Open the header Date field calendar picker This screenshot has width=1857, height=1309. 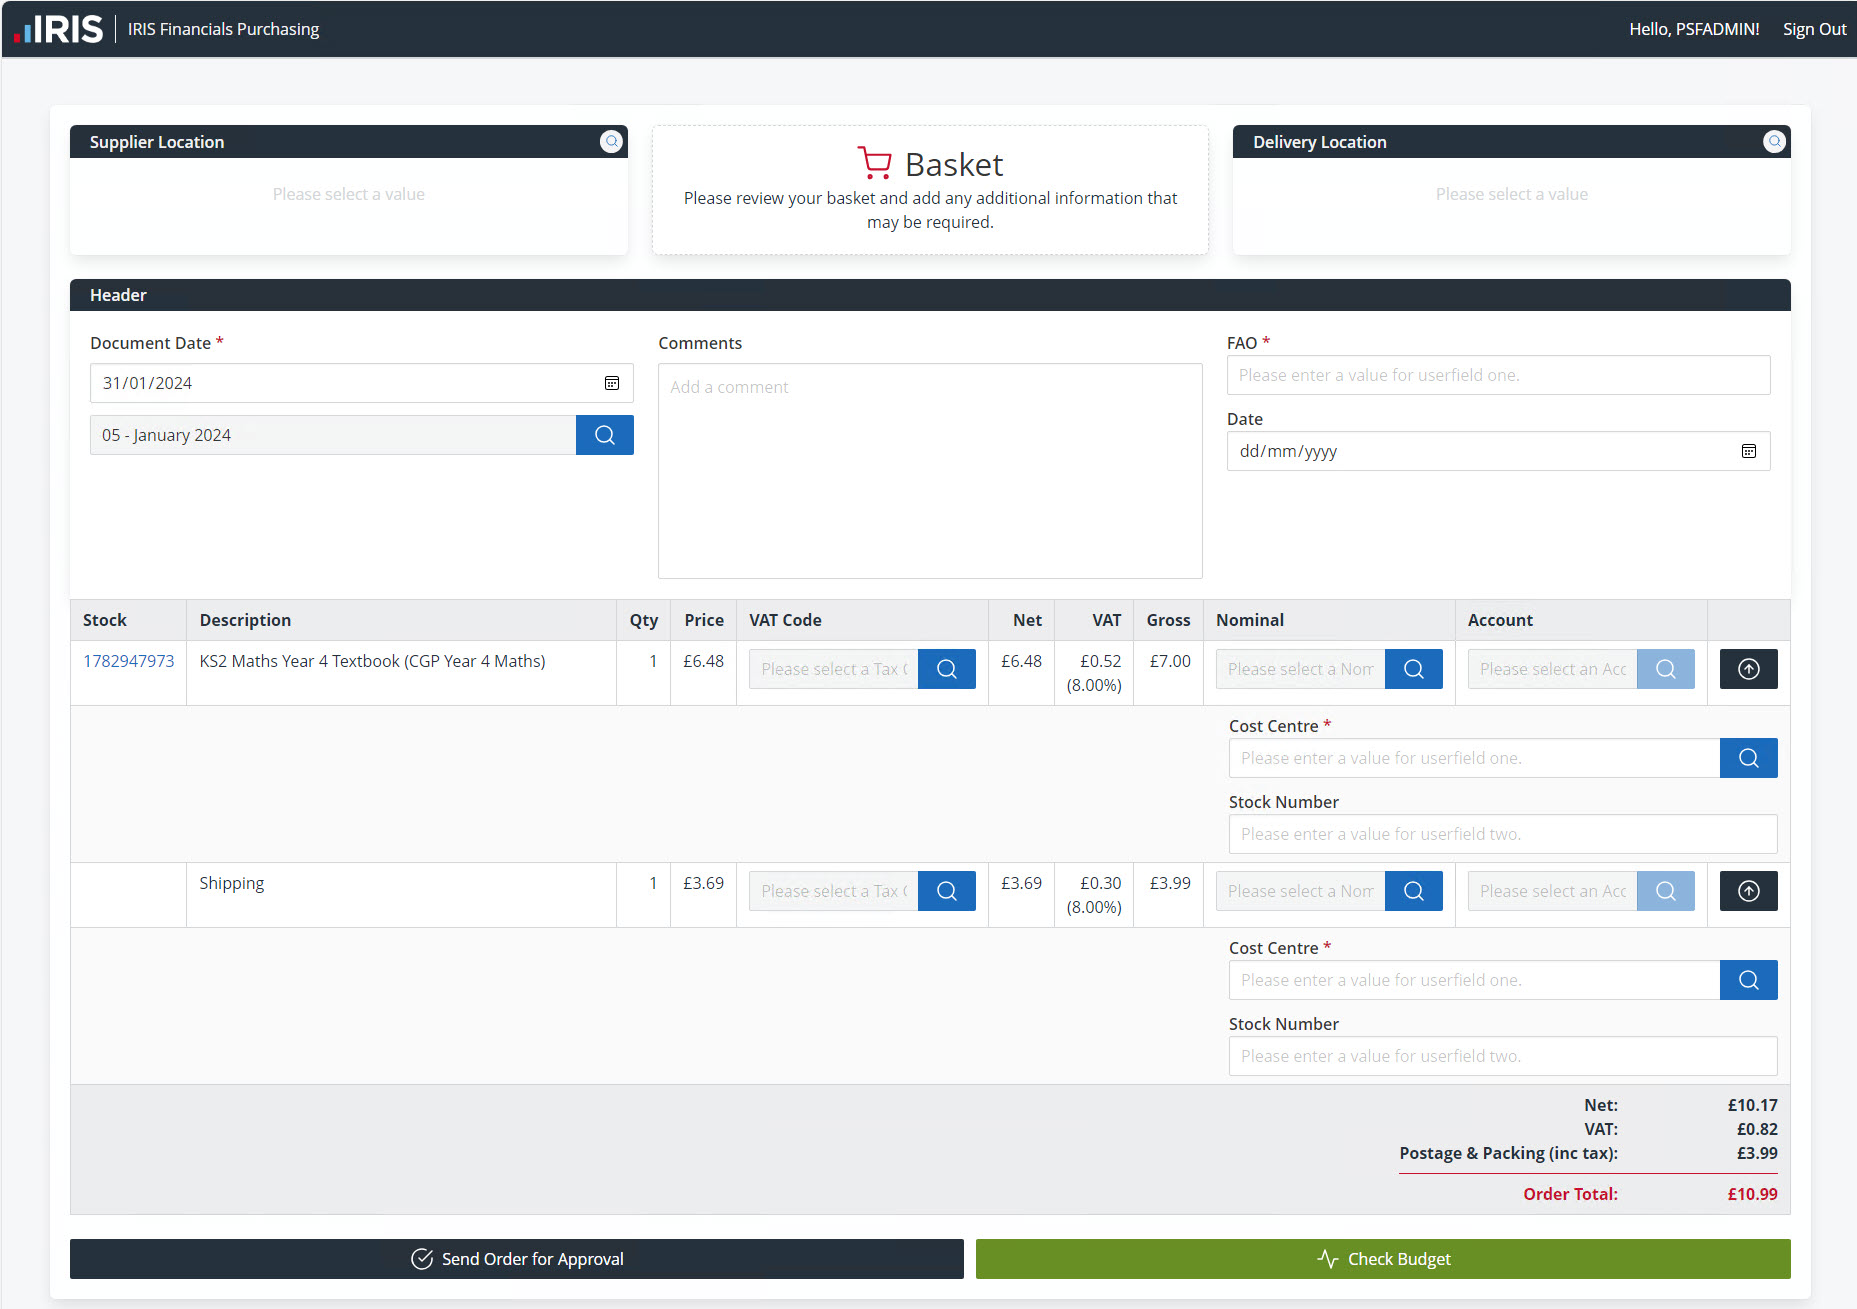pyautogui.click(x=1748, y=451)
